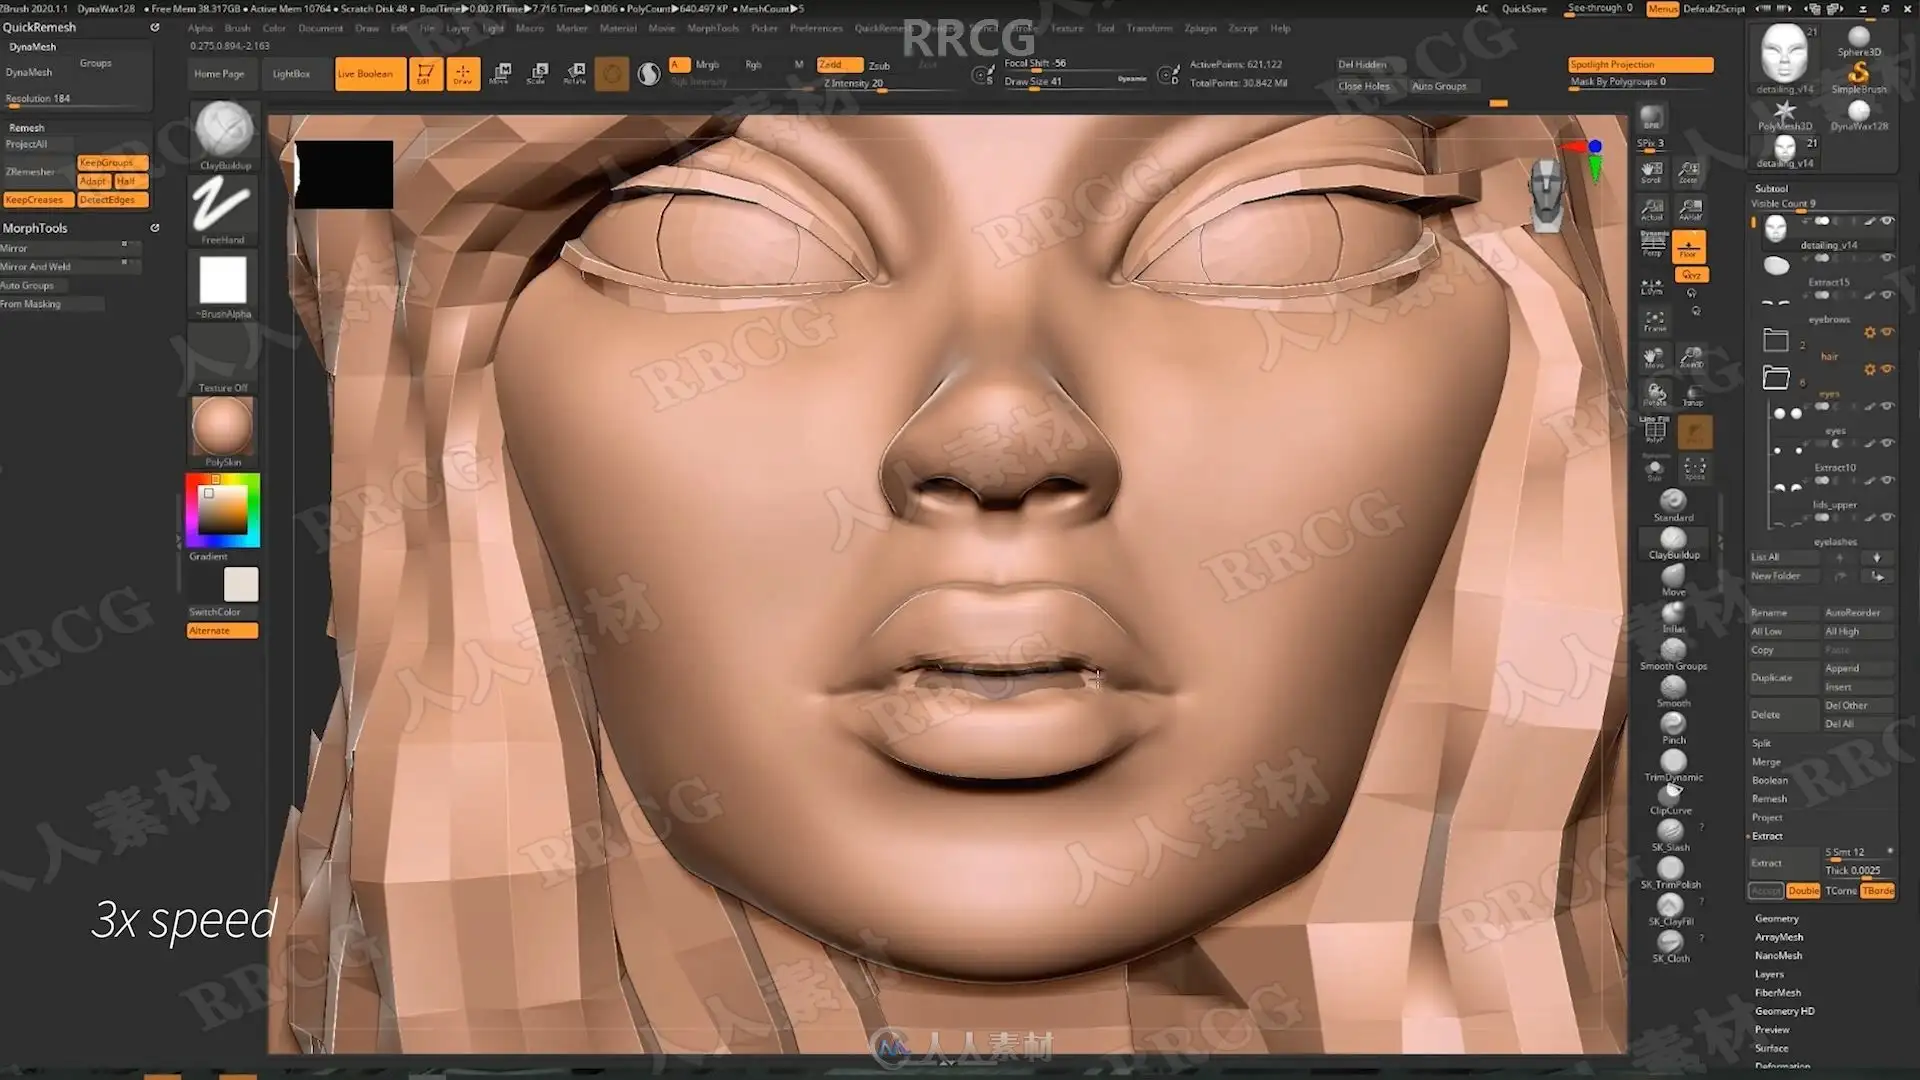Expand the Layers subpalette
This screenshot has height=1080, width=1920.
tap(1769, 974)
